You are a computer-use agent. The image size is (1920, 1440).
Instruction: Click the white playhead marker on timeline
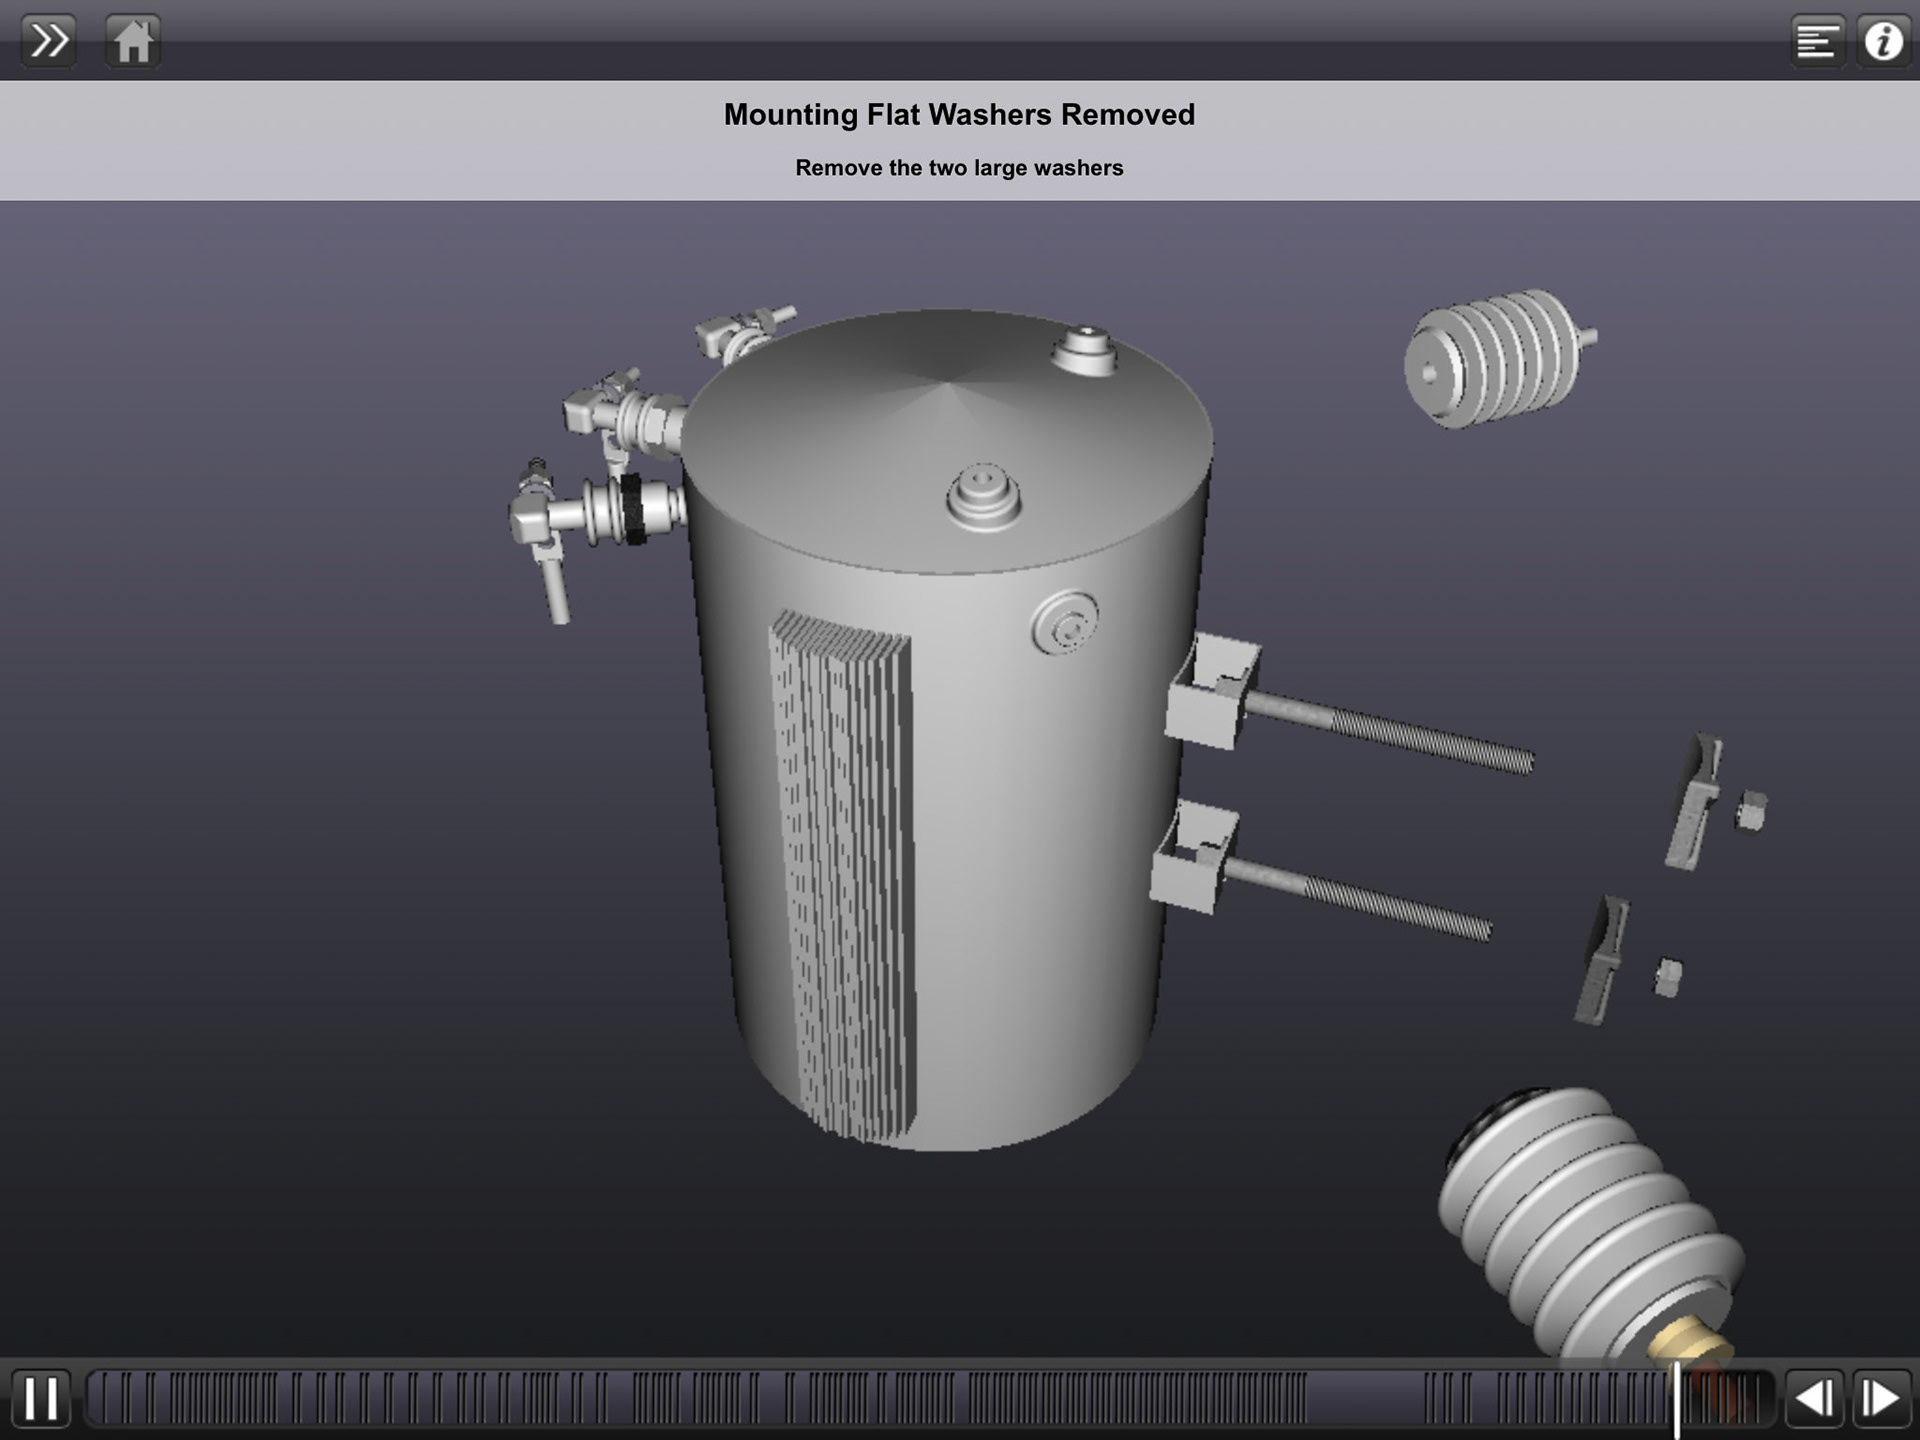coord(1677,1398)
